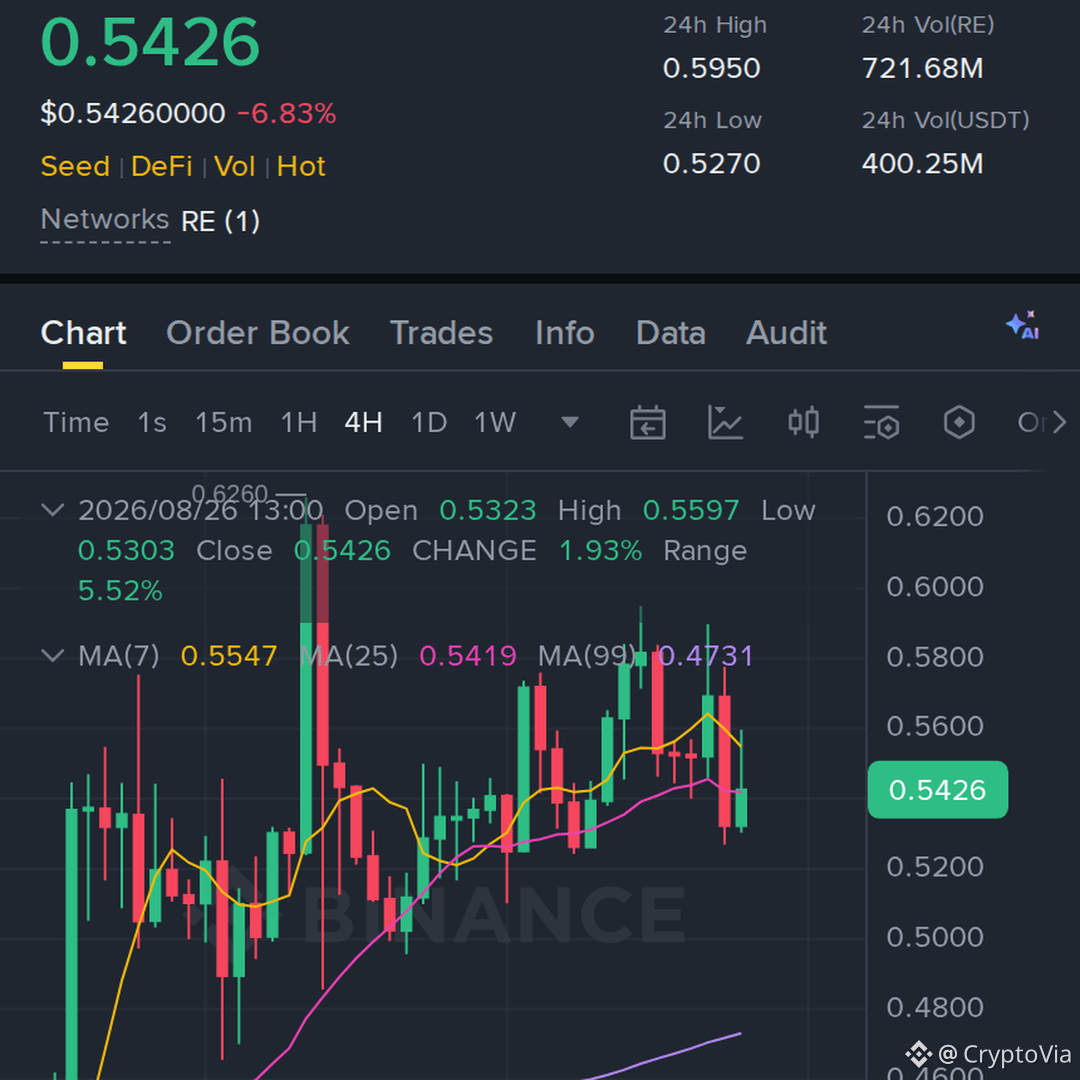Expand more time intervals dropdown triangle
This screenshot has height=1080, width=1080.
pos(570,422)
